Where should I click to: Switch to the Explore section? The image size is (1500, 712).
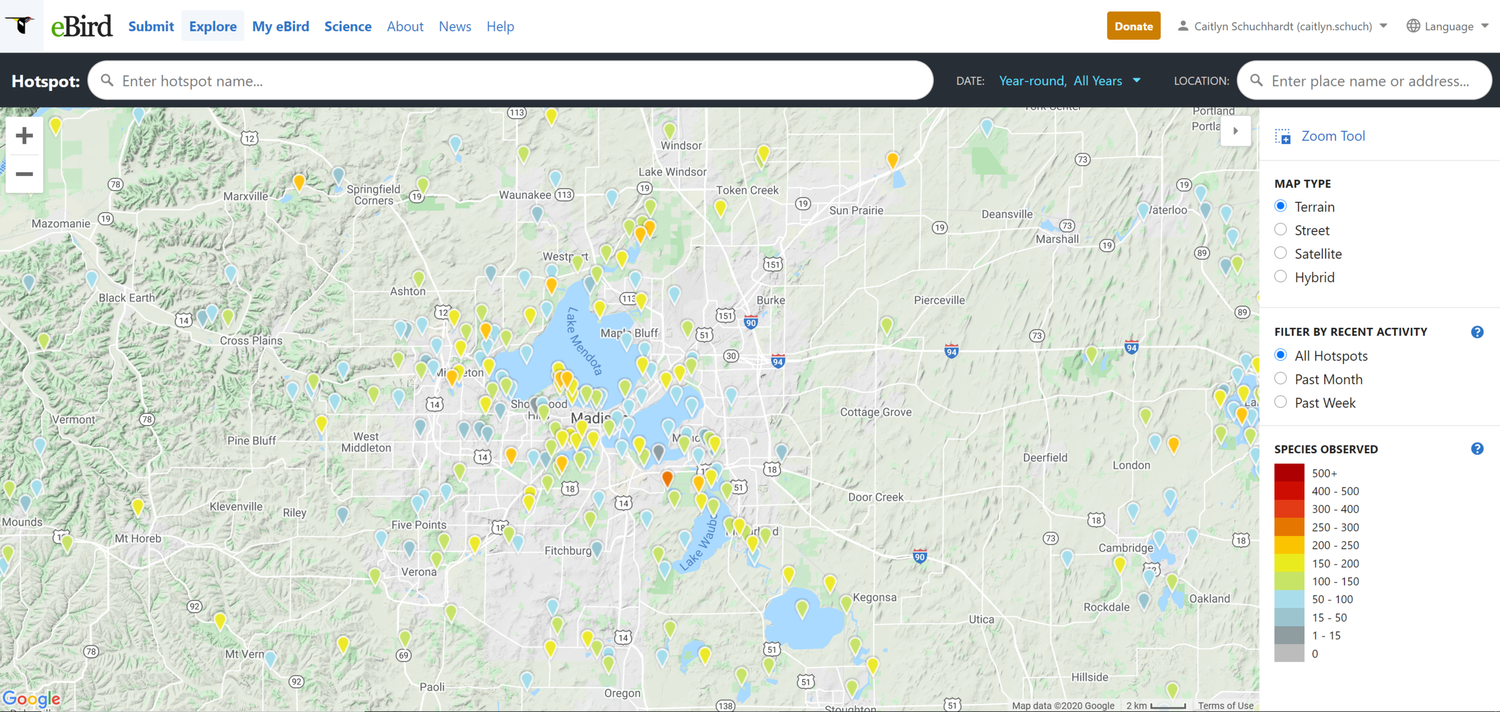point(213,26)
